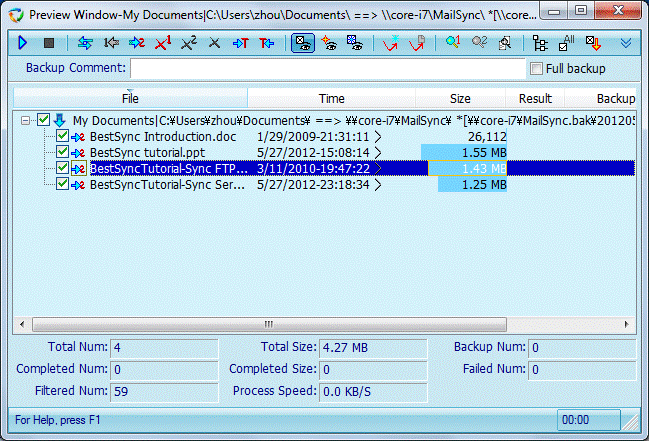This screenshot has height=441, width=649.
Task: Select the BestSync Introduction.doc file row
Action: click(x=163, y=137)
